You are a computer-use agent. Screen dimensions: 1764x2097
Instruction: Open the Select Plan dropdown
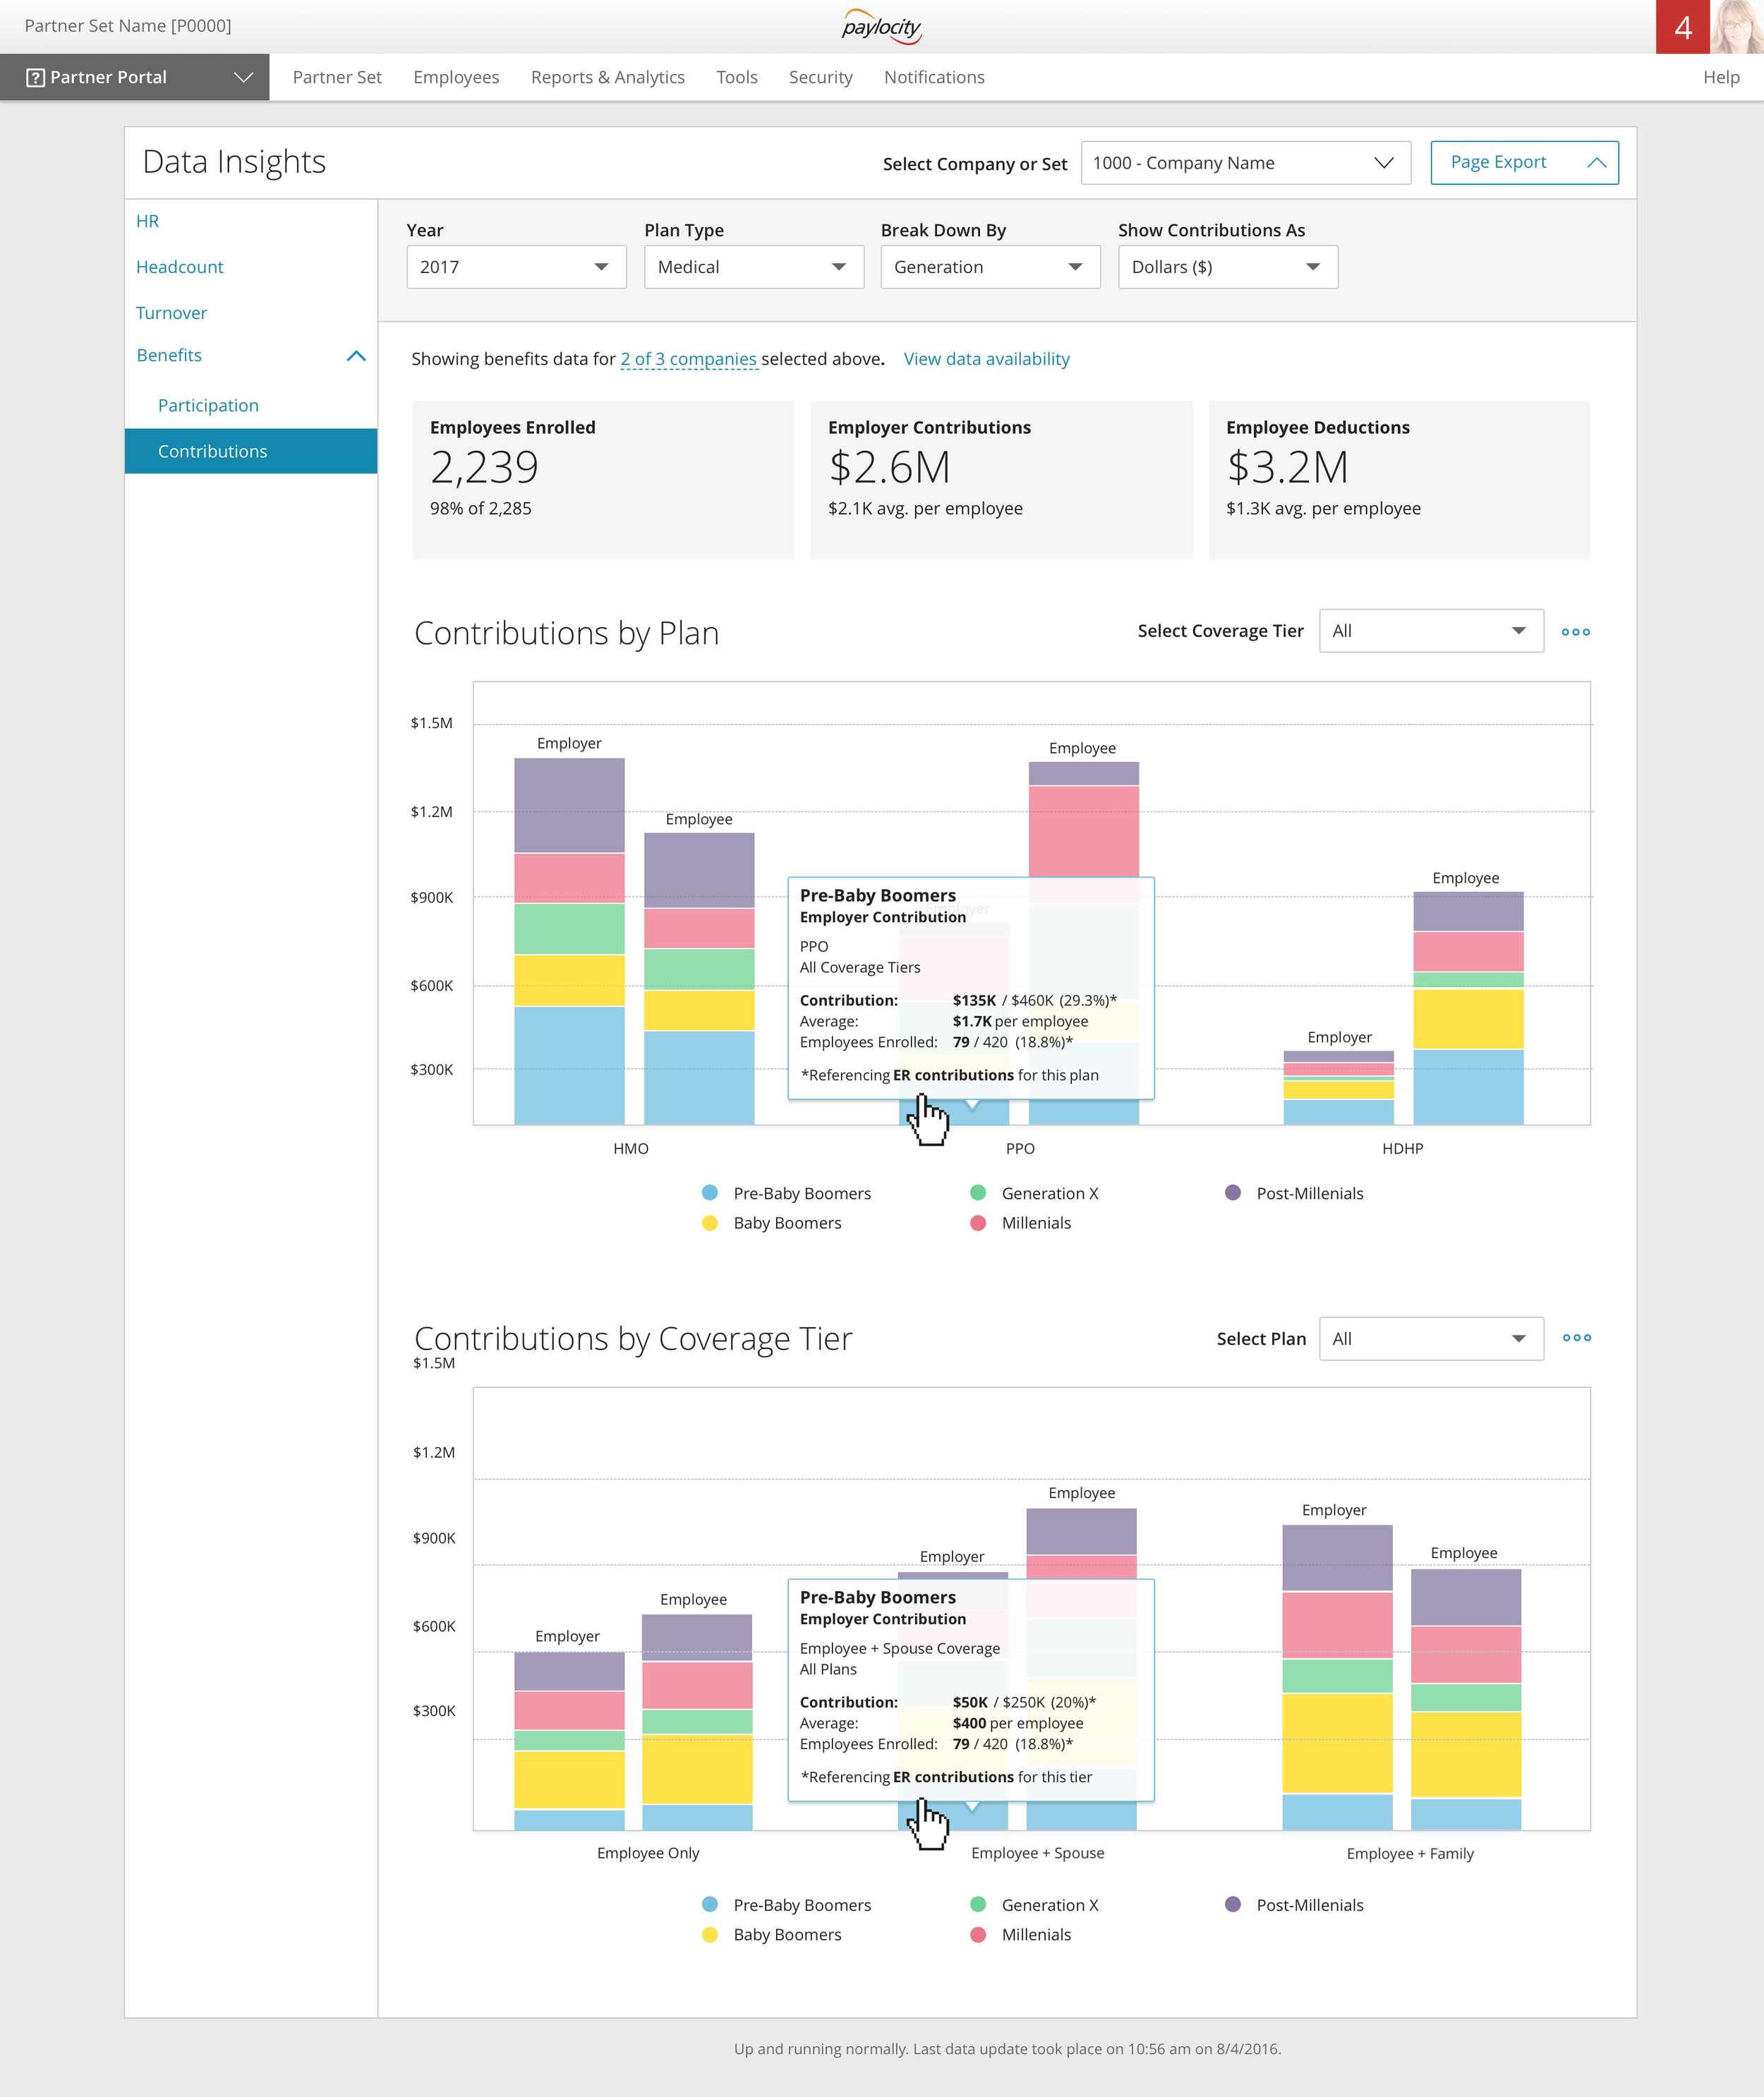(1431, 1339)
